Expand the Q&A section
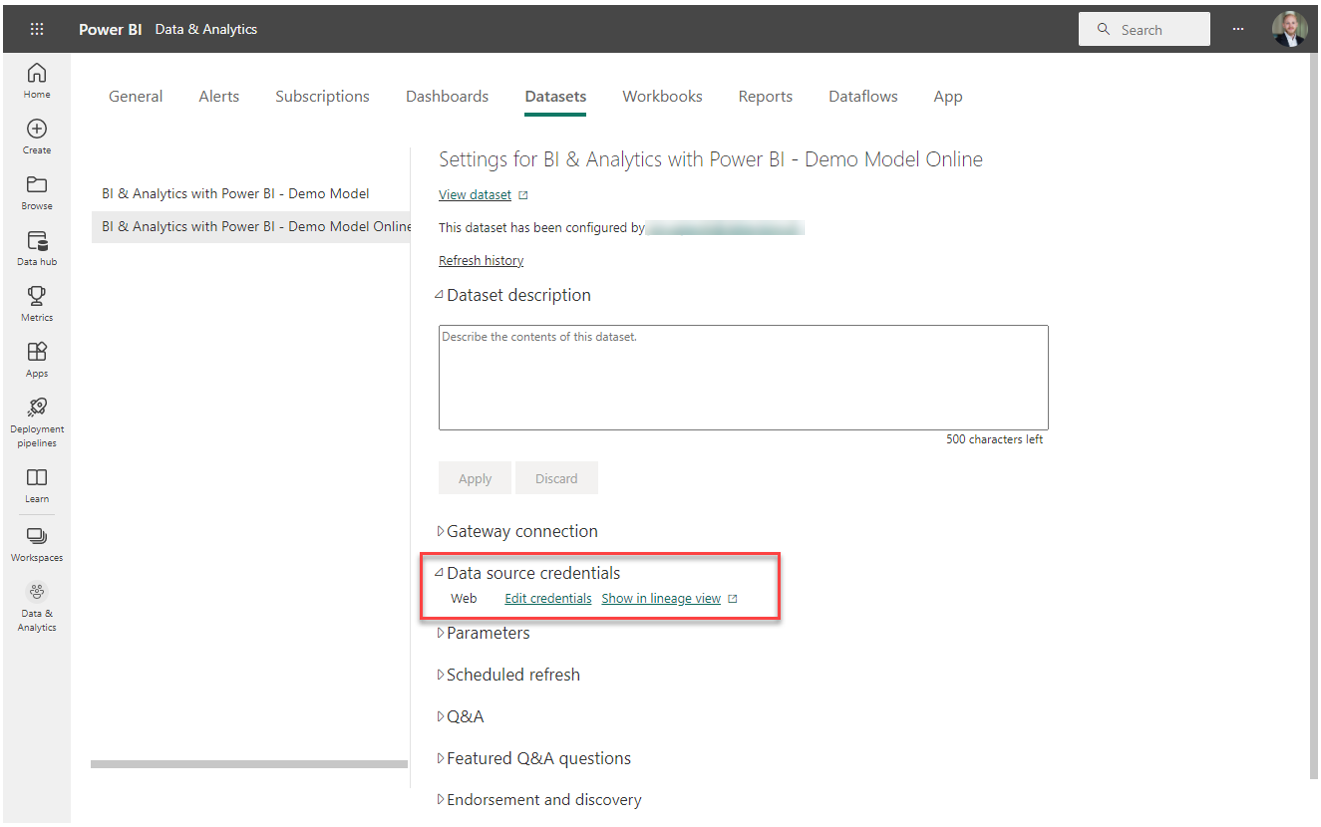This screenshot has width=1321, height=827. click(x=460, y=717)
